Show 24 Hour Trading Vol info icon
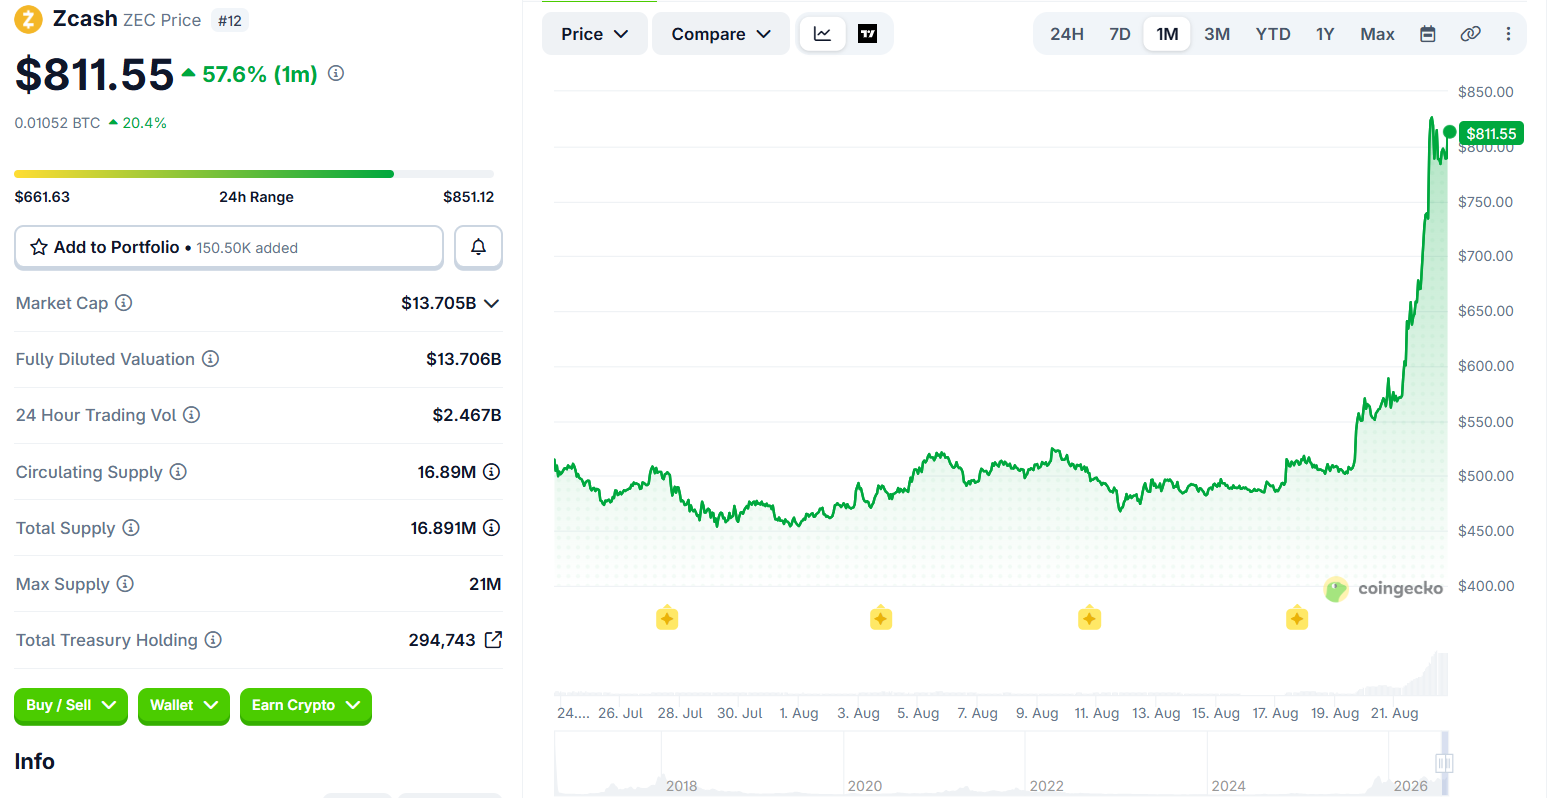 pyautogui.click(x=192, y=414)
